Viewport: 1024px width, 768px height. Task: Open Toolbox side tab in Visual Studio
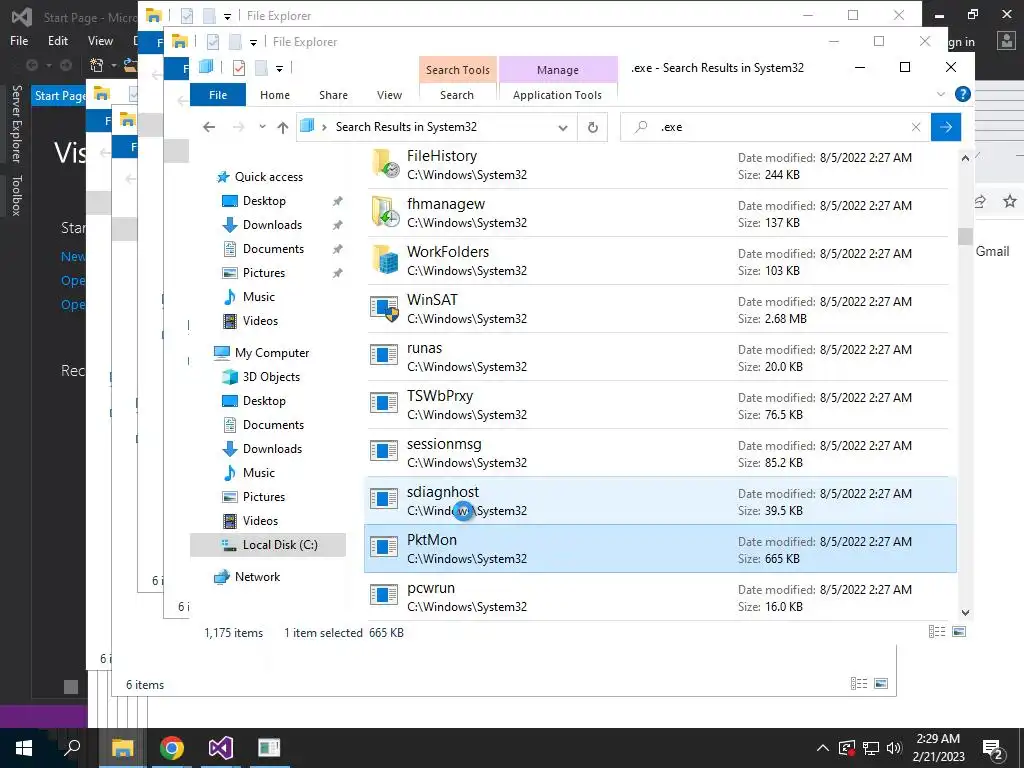16,195
